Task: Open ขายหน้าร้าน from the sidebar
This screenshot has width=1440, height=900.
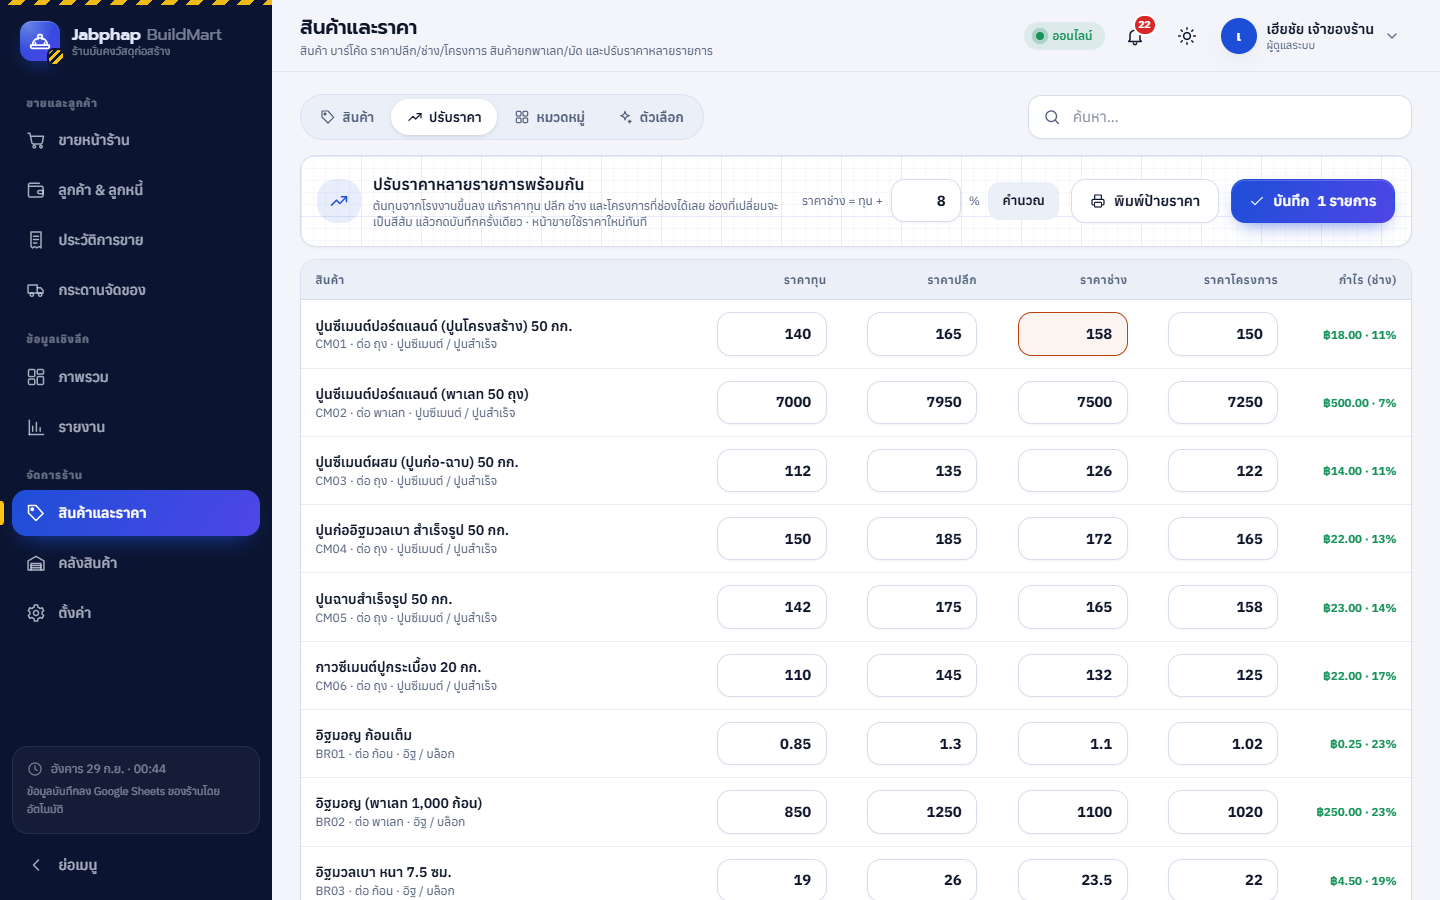Action: coord(136,140)
